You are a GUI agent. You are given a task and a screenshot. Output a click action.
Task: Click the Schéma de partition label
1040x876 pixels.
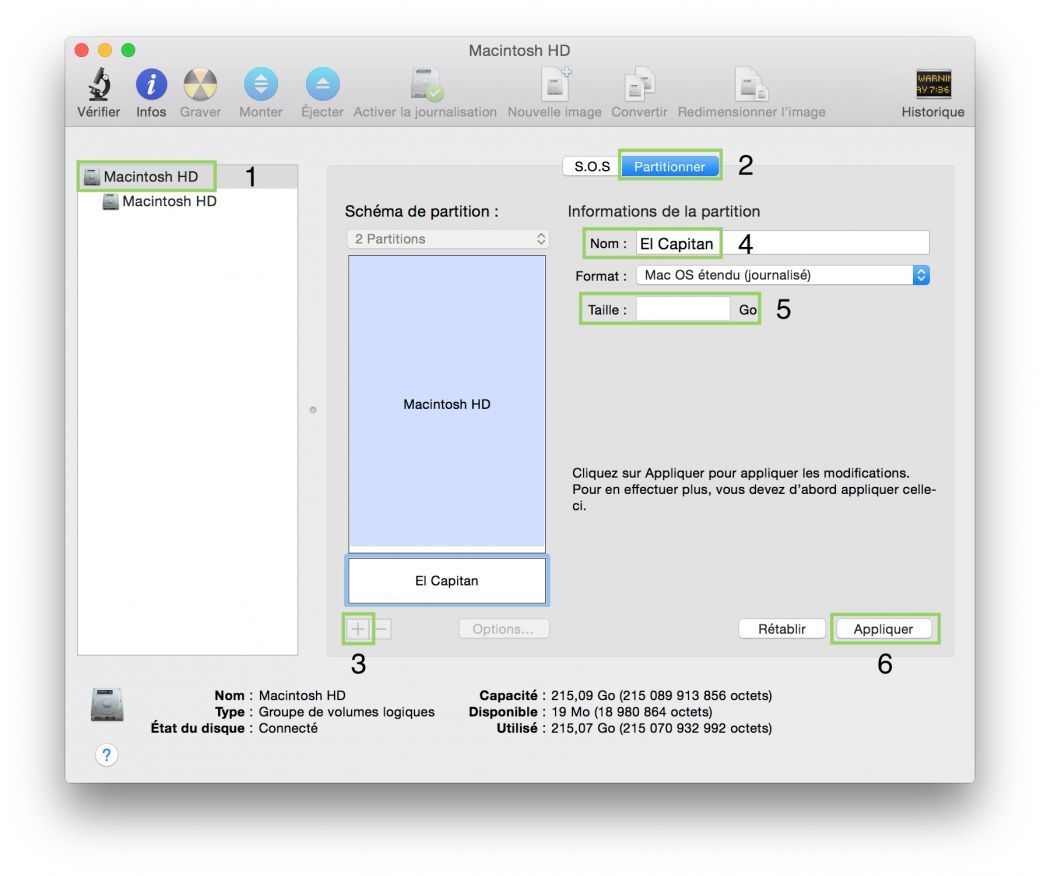pos(421,212)
